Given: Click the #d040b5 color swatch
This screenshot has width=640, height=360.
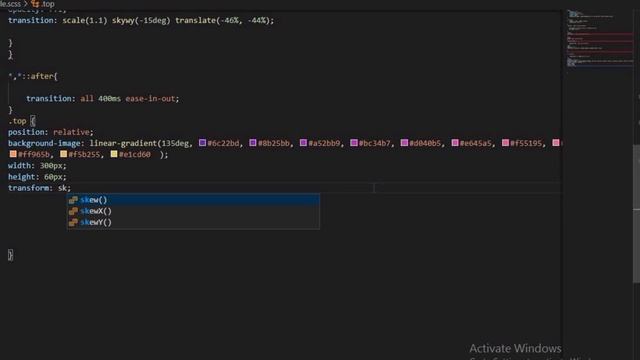Looking at the screenshot, I should [x=404, y=142].
